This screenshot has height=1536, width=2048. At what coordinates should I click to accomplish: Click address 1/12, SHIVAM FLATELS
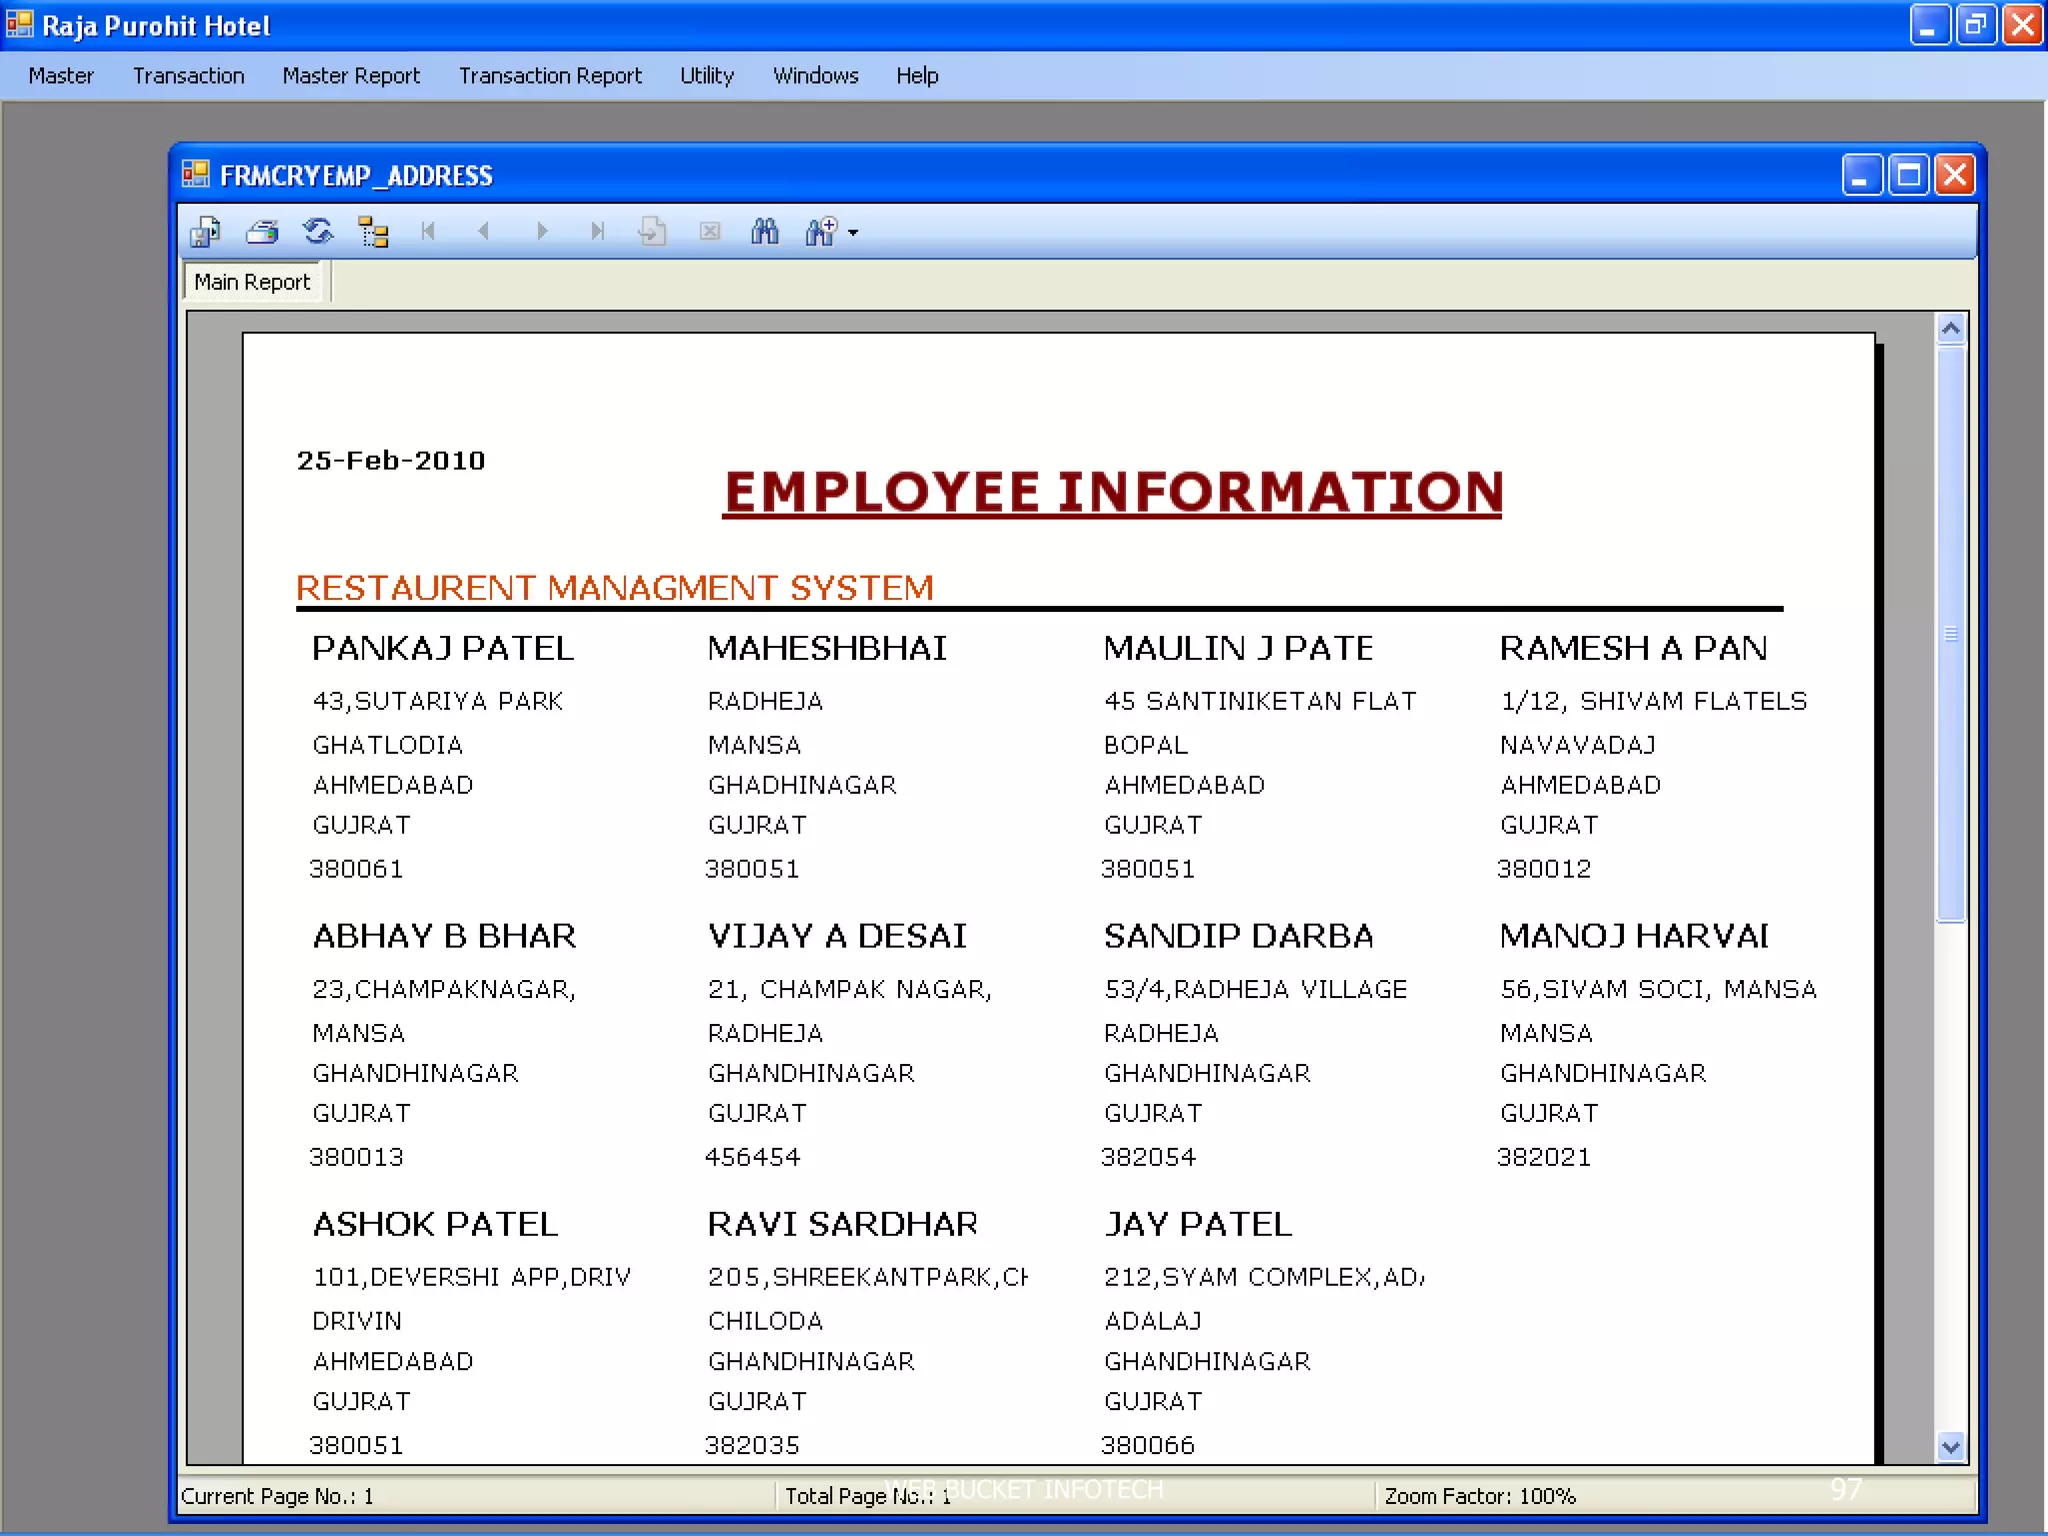1654,701
